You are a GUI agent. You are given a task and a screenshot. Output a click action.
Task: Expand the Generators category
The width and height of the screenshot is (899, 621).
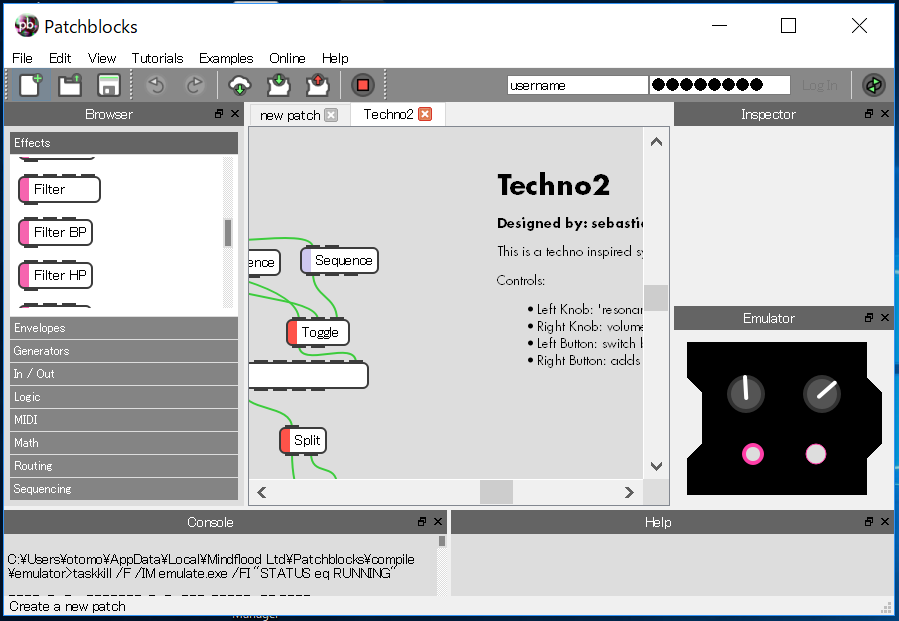124,351
